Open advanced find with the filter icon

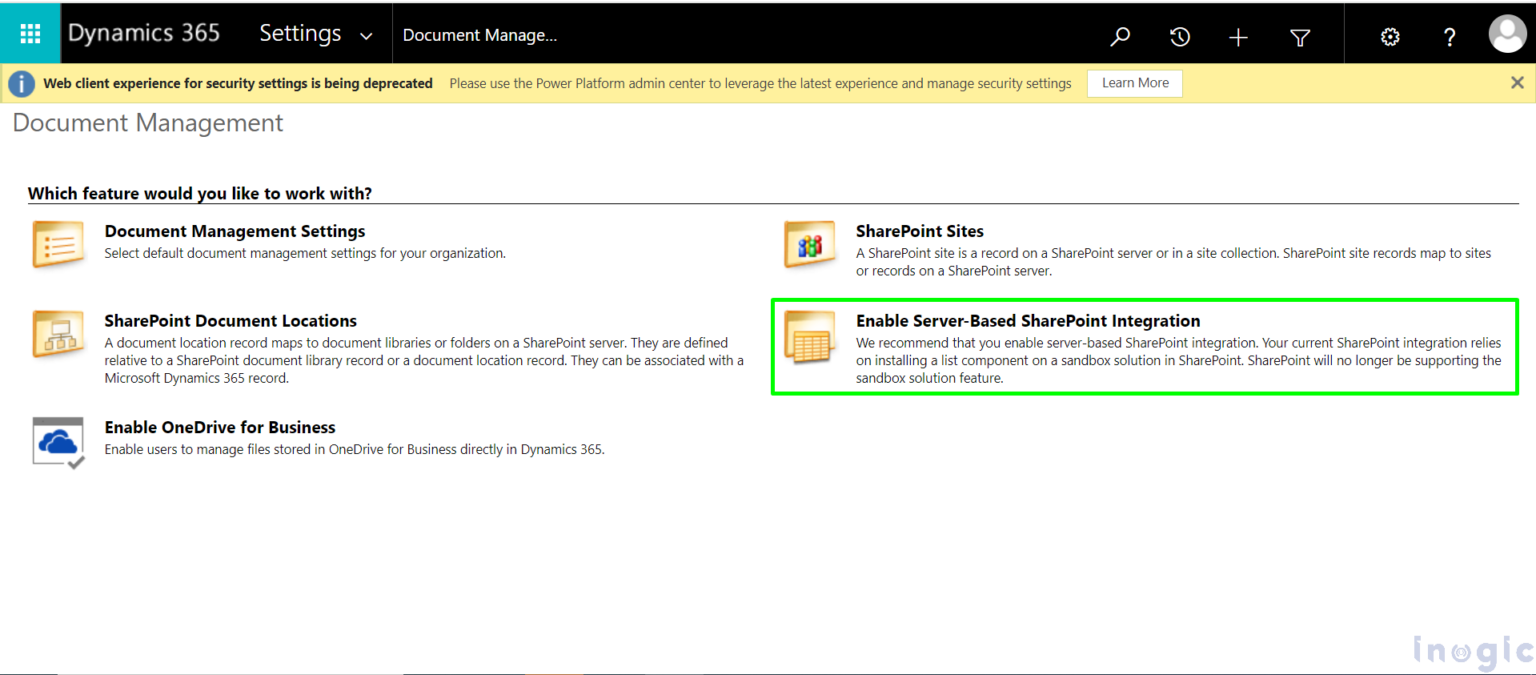tap(1299, 36)
